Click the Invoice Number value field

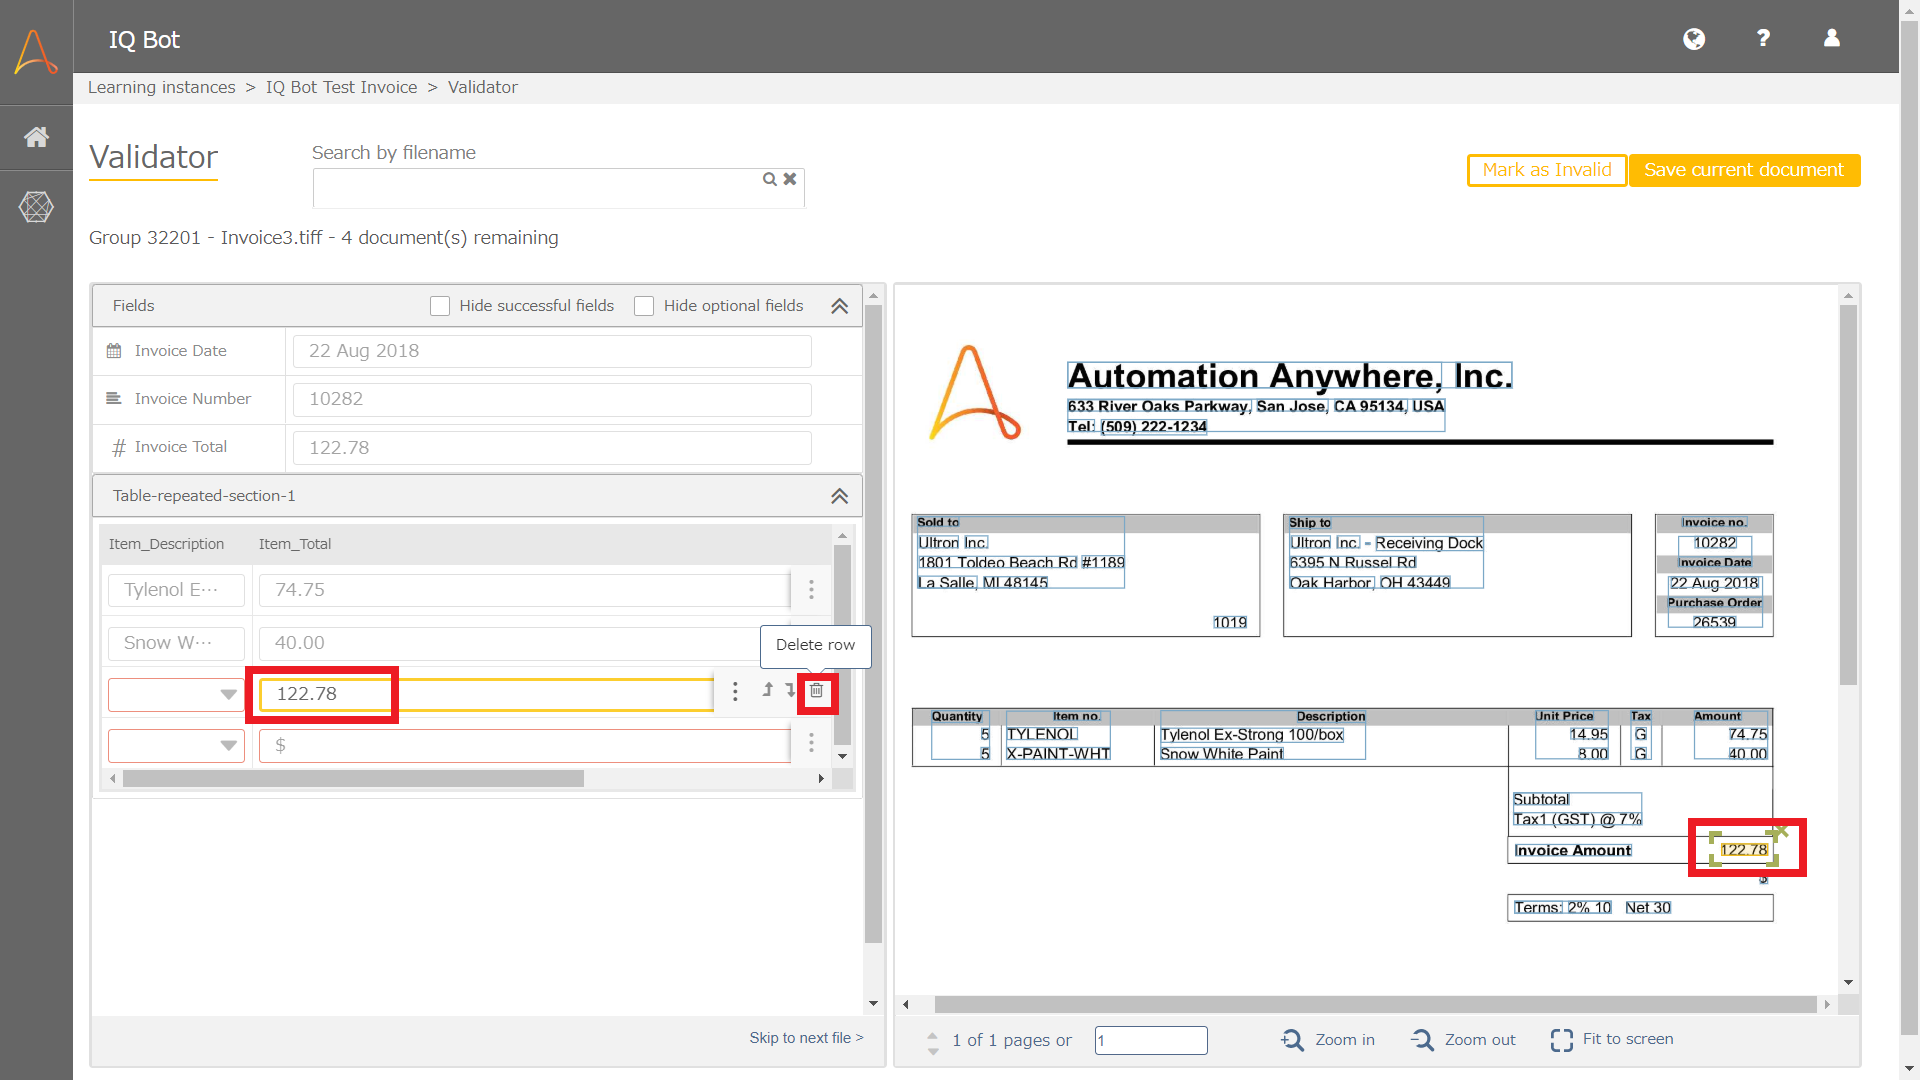pos(552,399)
